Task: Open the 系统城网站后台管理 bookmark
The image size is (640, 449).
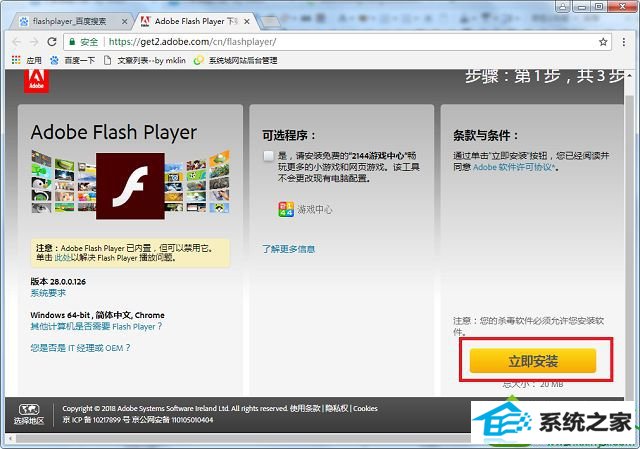Action: pyautogui.click(x=236, y=60)
